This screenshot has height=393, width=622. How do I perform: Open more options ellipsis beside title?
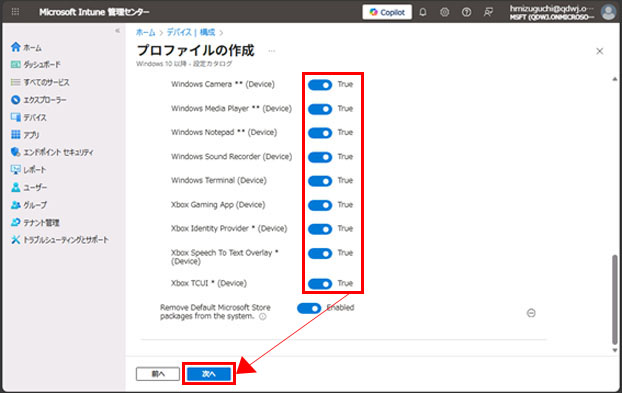(272, 51)
